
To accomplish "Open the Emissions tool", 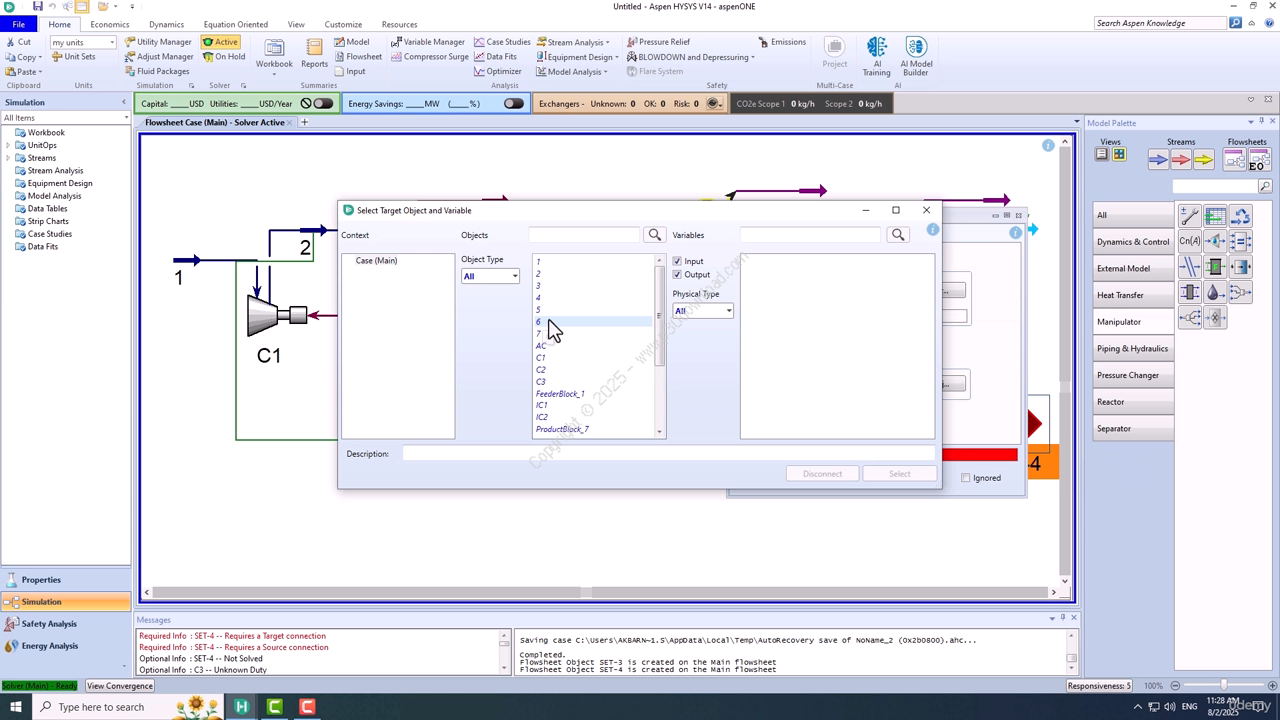I will [x=781, y=42].
